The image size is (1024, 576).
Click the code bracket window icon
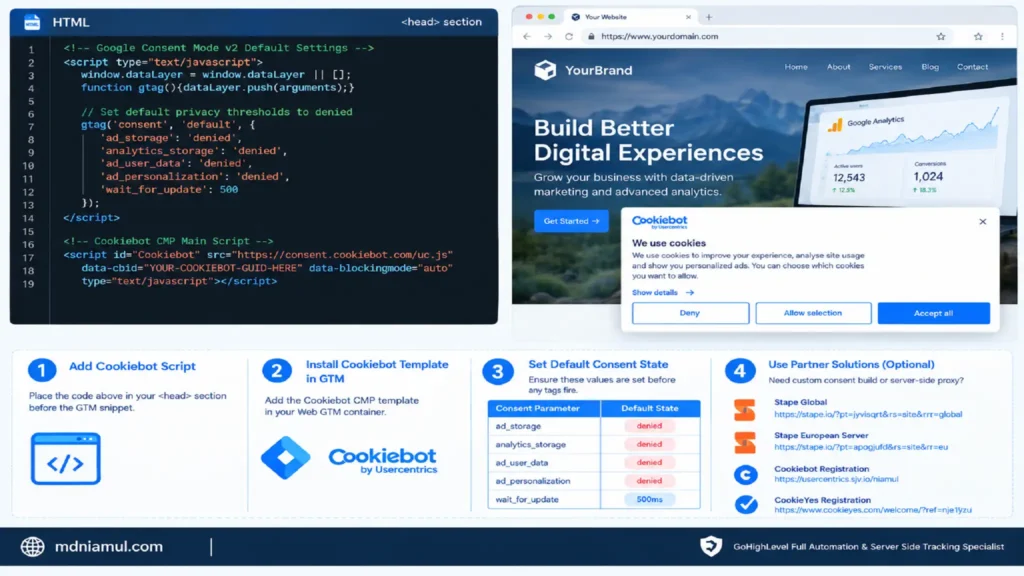tap(65, 458)
